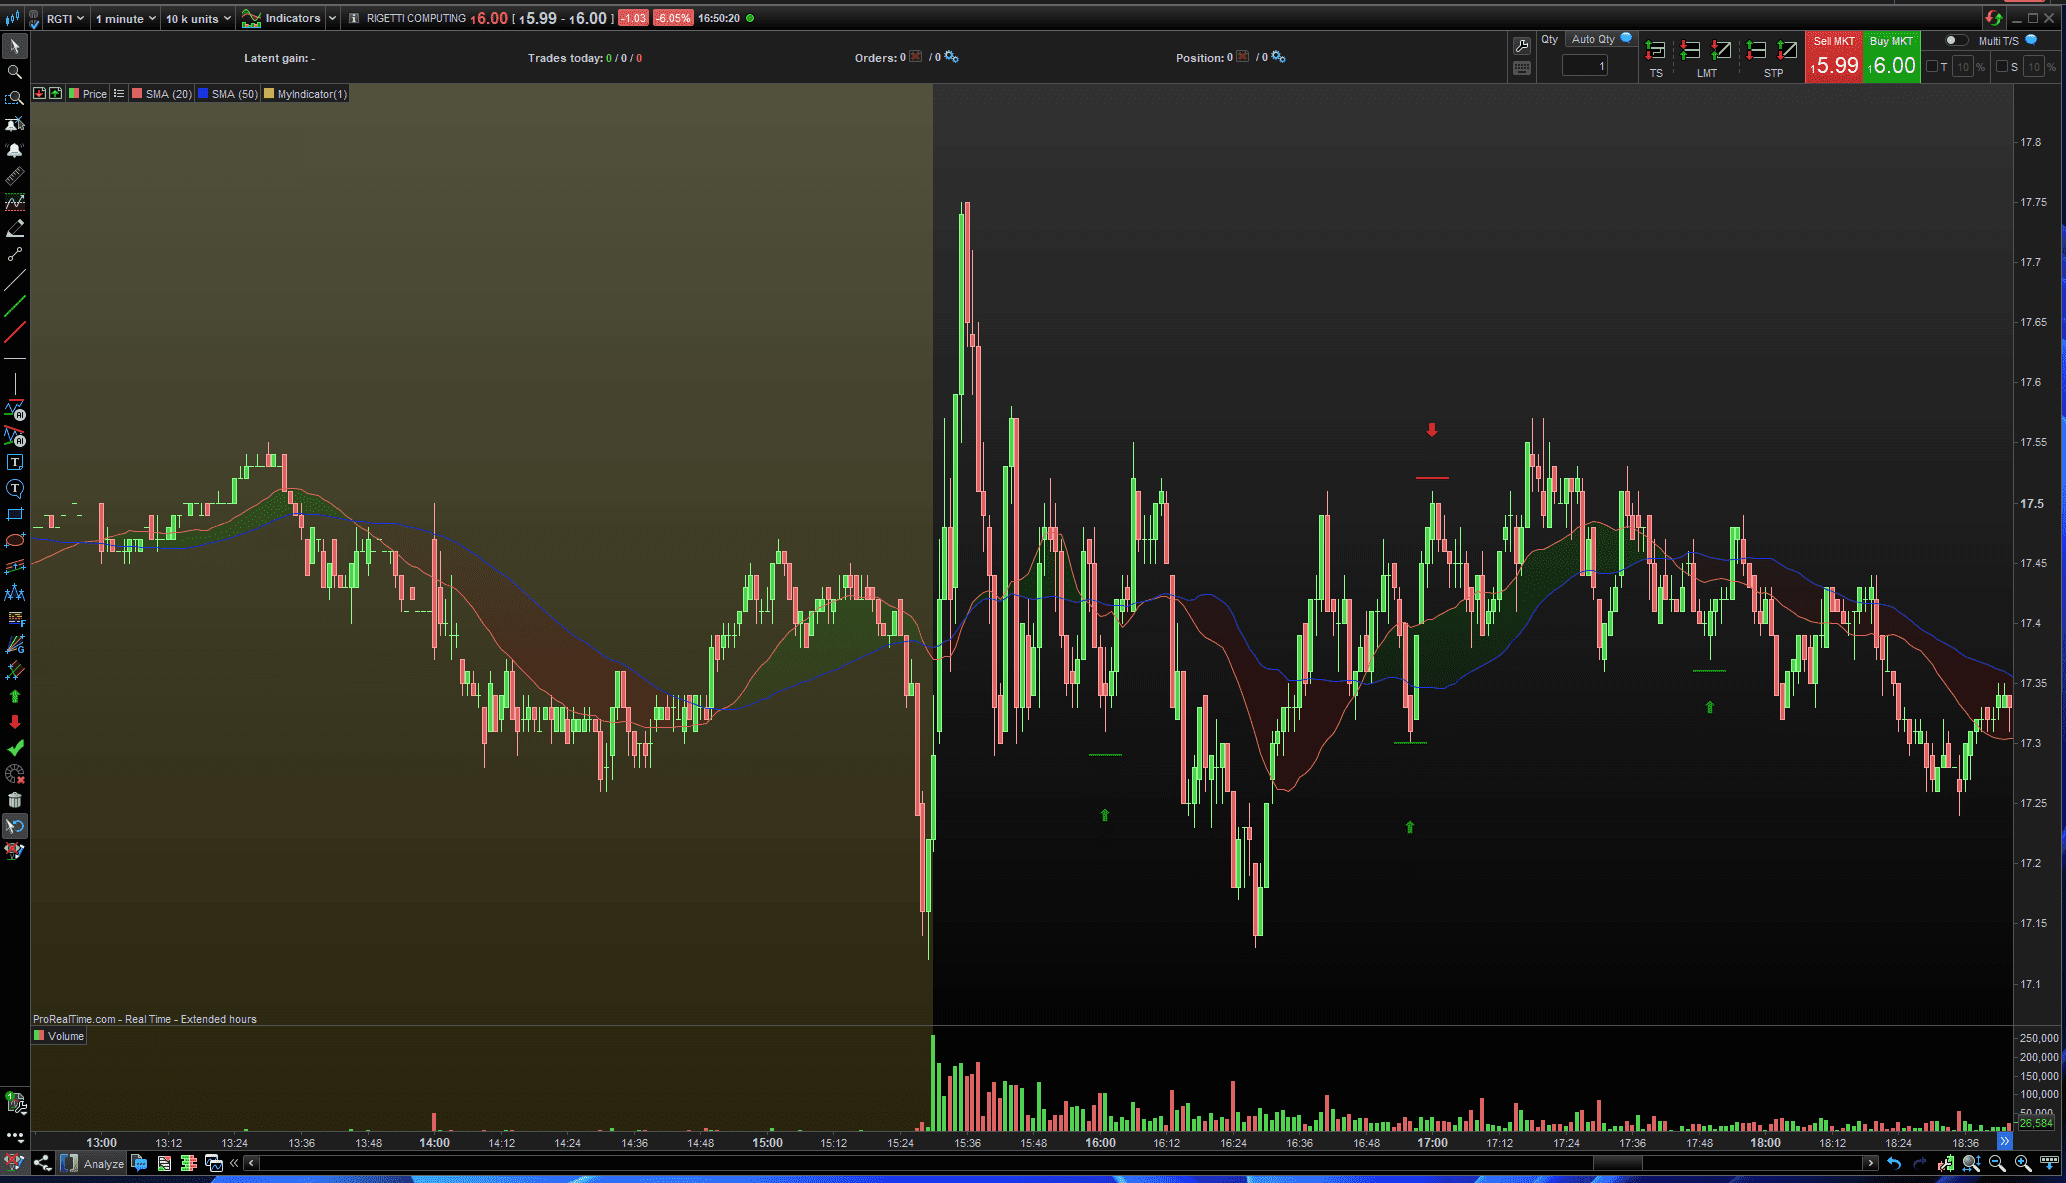Select the text annotation tool
Image resolution: width=2066 pixels, height=1183 pixels.
(x=14, y=462)
